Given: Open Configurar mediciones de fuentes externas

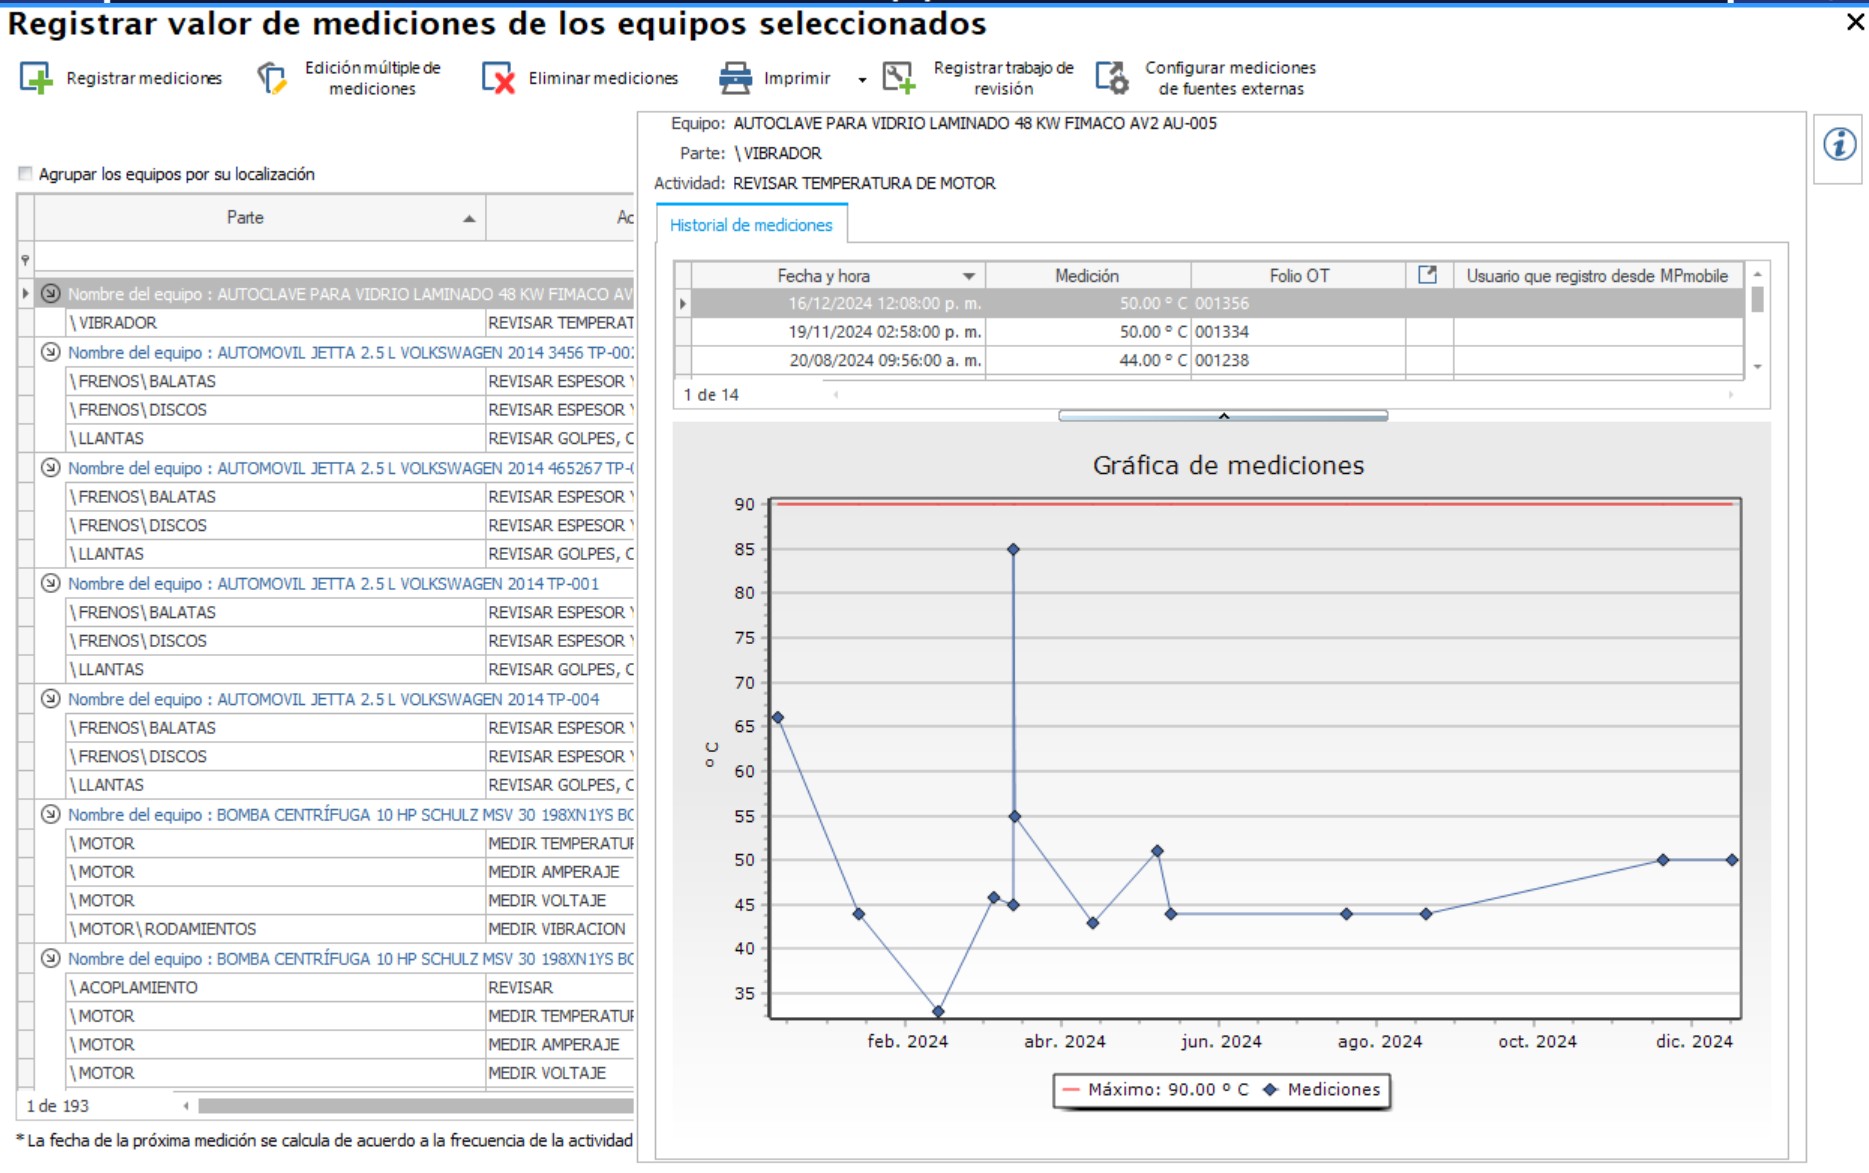Looking at the screenshot, I should pyautogui.click(x=1207, y=78).
